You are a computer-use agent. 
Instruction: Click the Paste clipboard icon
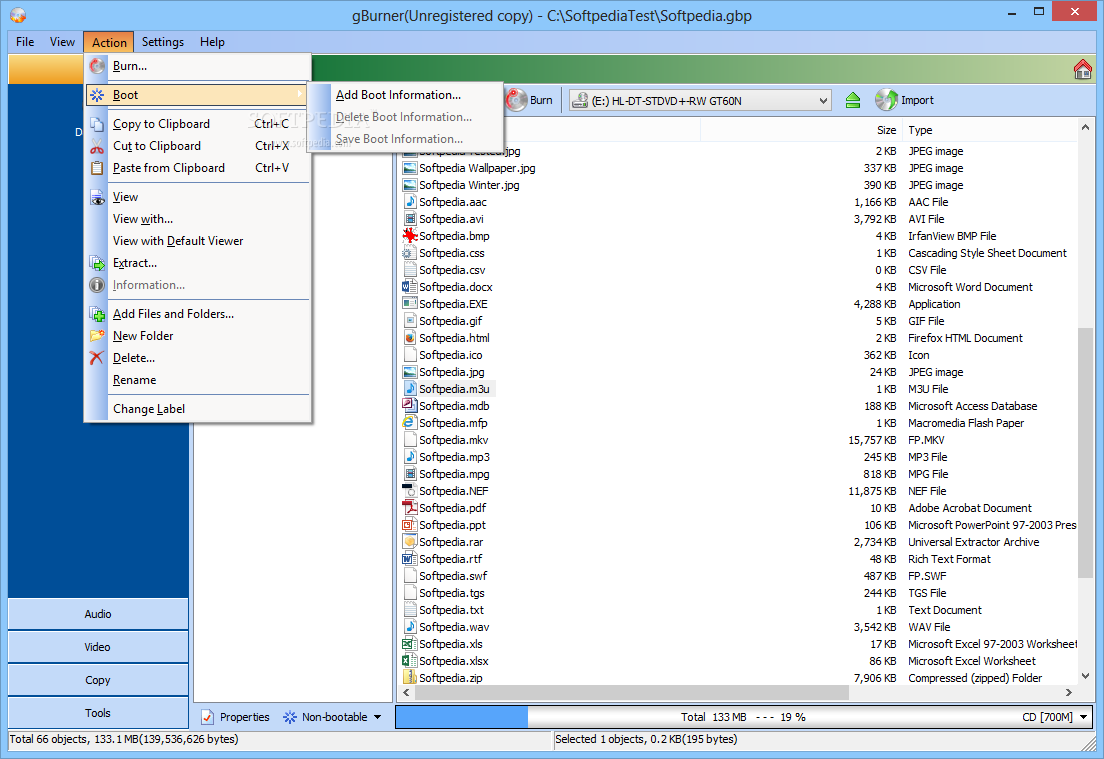pos(97,168)
